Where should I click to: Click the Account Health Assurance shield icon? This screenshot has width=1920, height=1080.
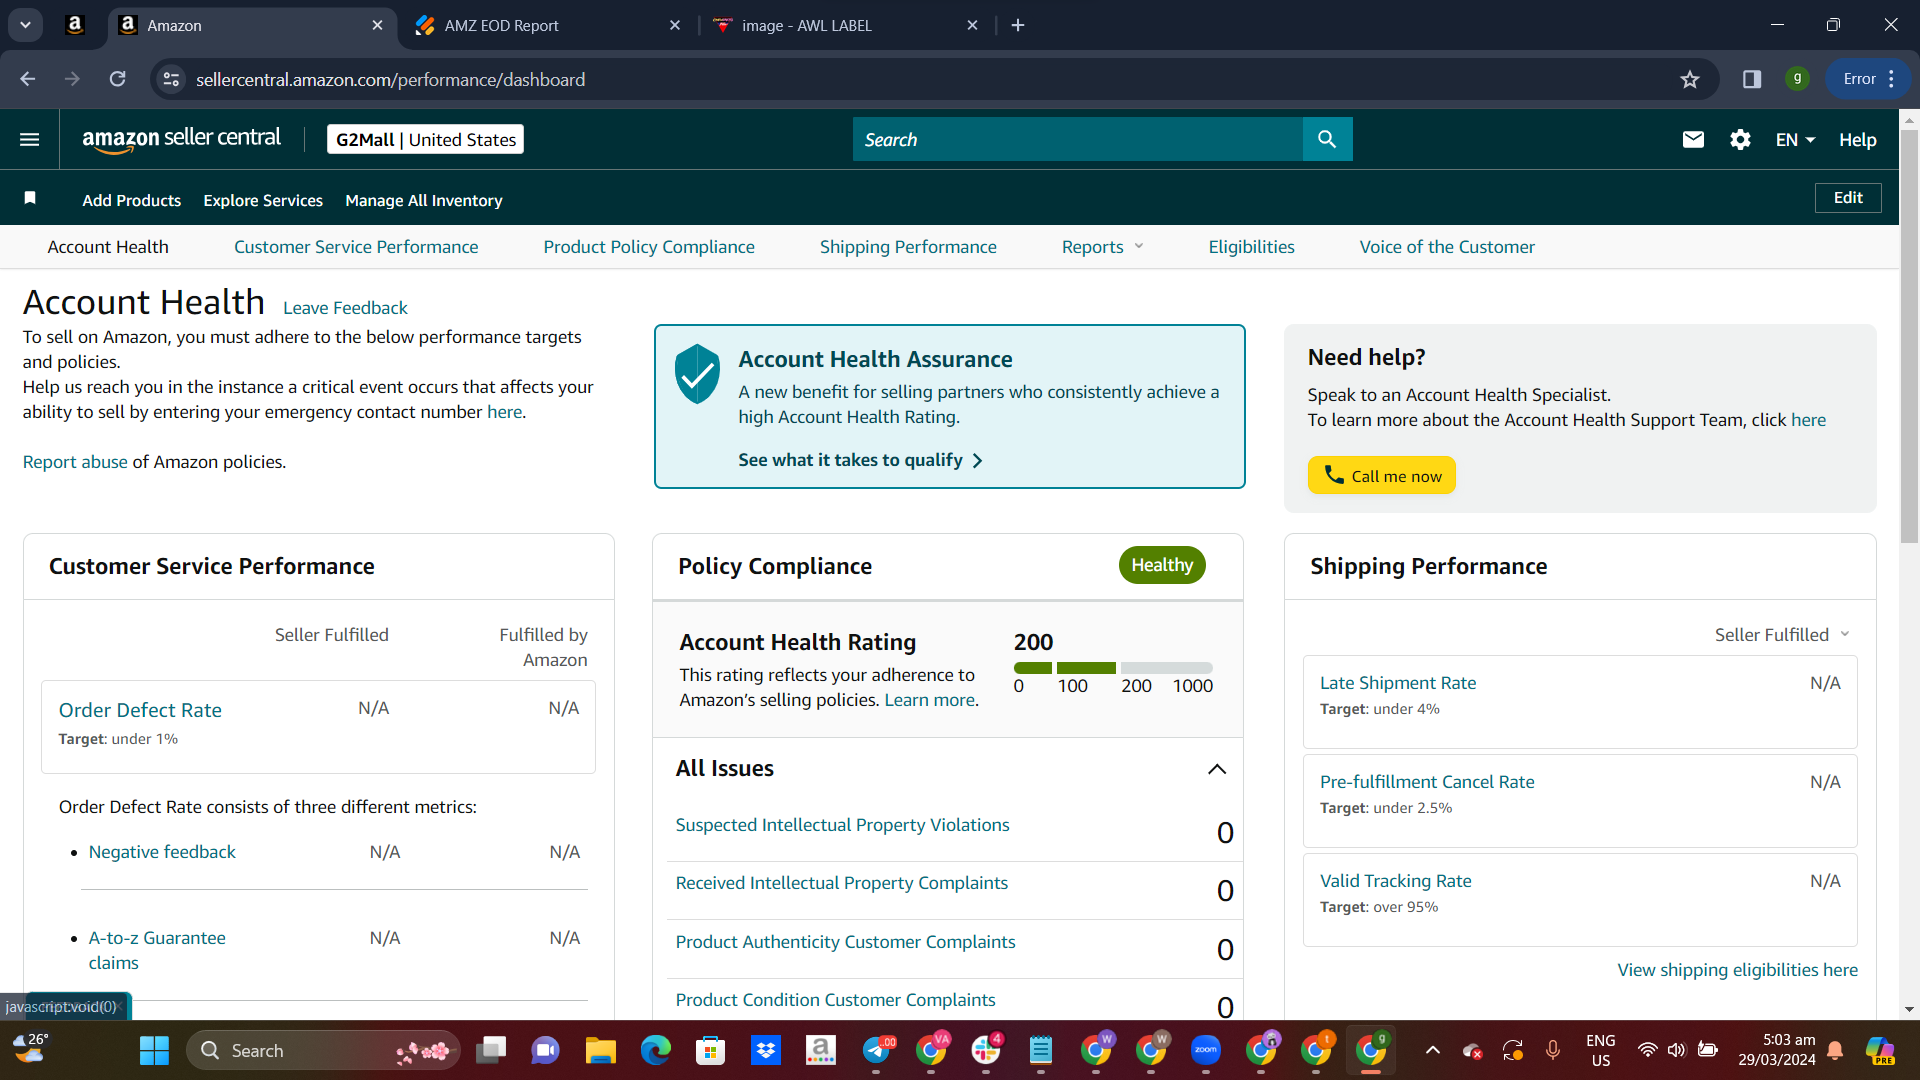697,373
